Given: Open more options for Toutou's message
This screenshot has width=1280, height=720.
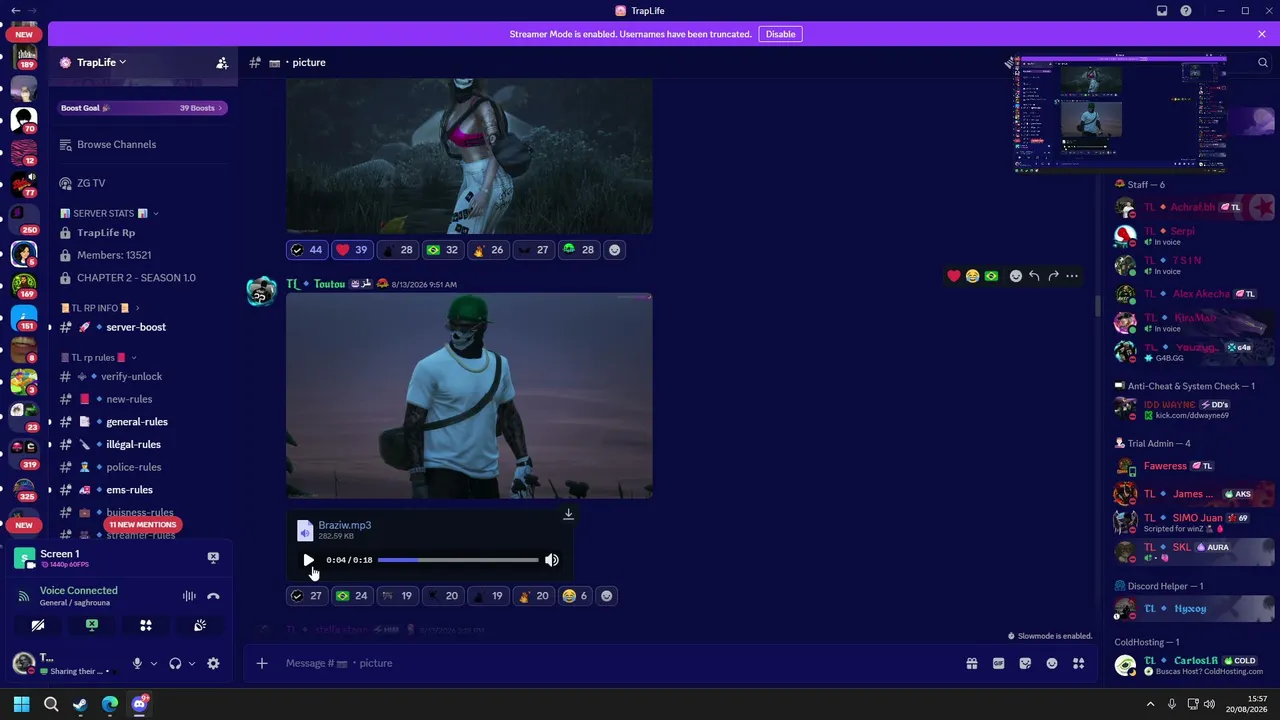Looking at the screenshot, I should (1072, 276).
